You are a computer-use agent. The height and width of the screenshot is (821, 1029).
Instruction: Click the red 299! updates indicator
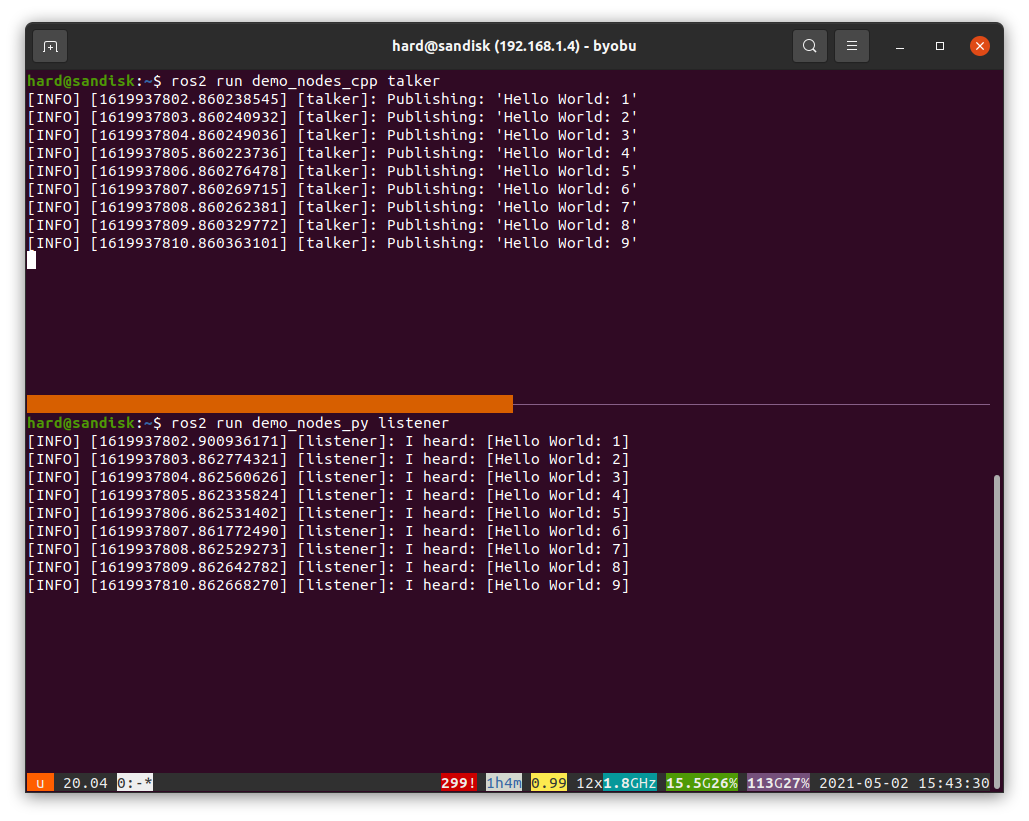tap(459, 783)
